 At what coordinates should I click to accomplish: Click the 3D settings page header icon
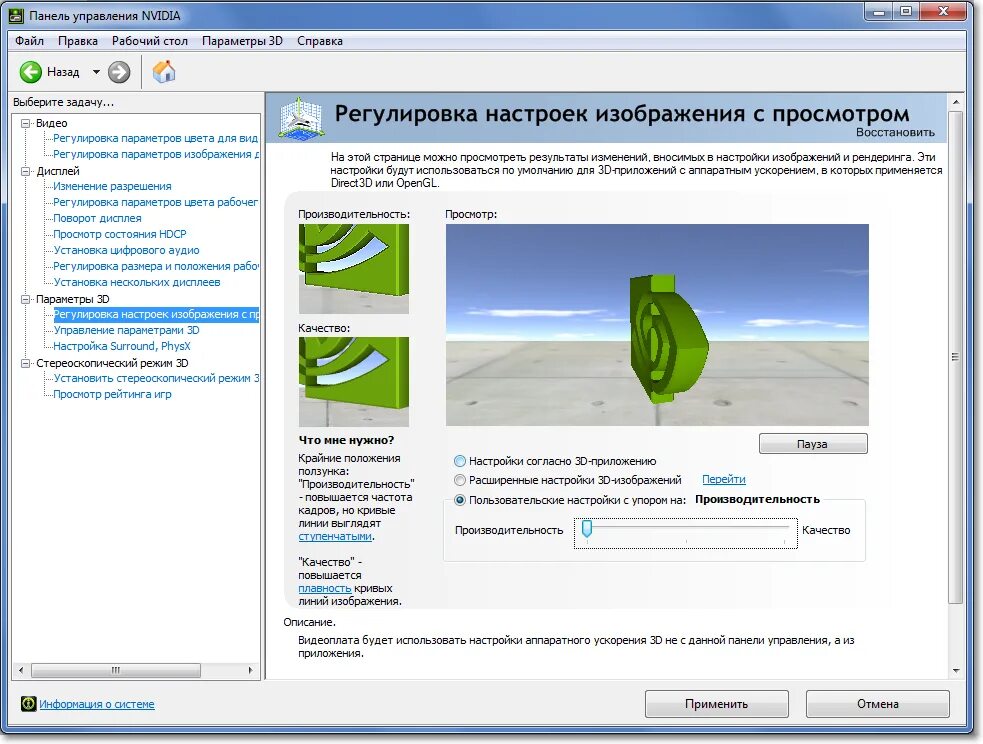[301, 118]
